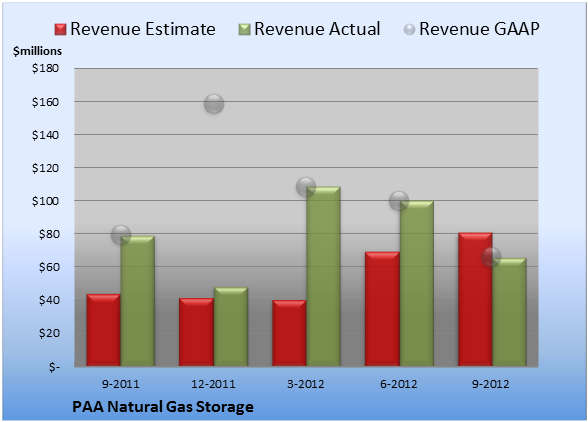The image size is (588, 422).
Task: Click the gray Revenue GAAP legend marker
Action: coord(409,30)
